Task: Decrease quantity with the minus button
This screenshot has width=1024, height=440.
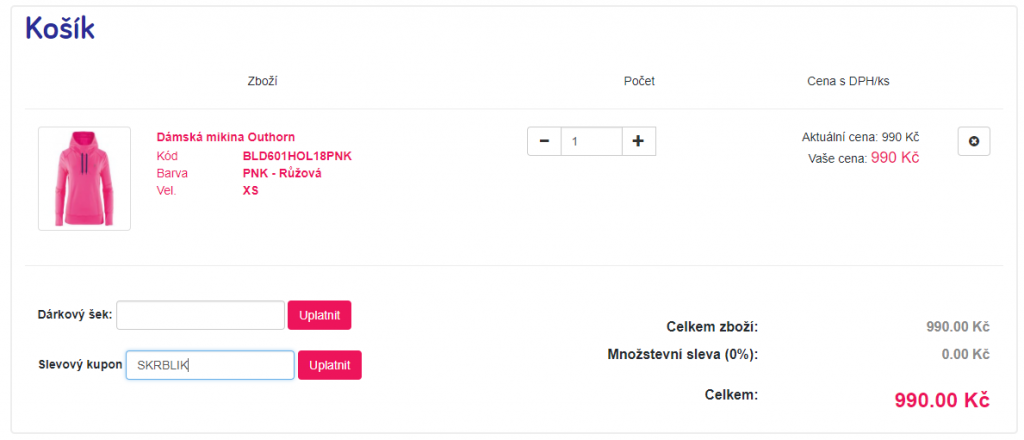Action: pos(544,141)
